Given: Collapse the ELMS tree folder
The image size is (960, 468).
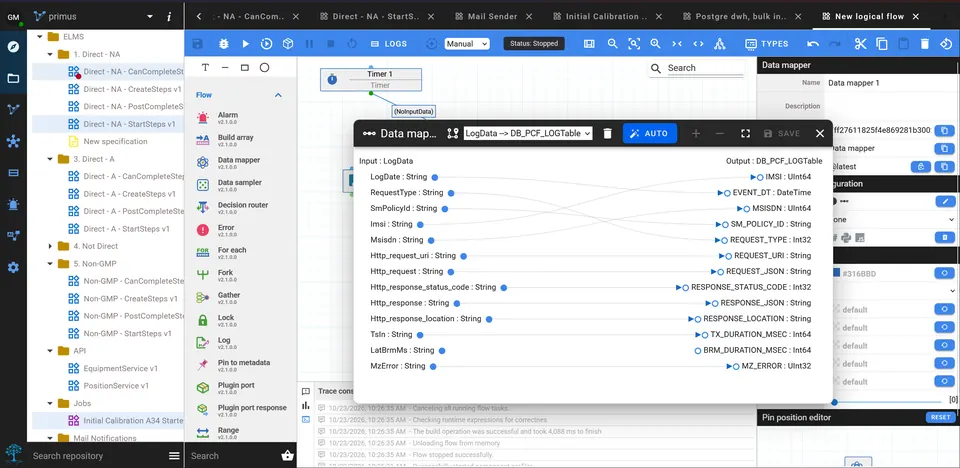Looking at the screenshot, I should coord(40,37).
